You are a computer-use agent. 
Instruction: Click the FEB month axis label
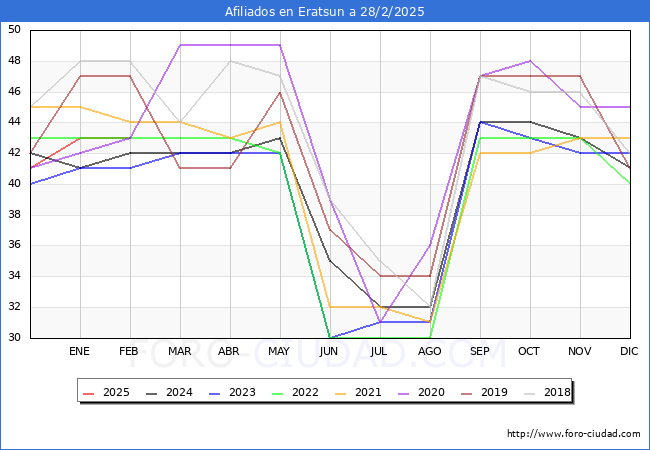click(x=129, y=351)
